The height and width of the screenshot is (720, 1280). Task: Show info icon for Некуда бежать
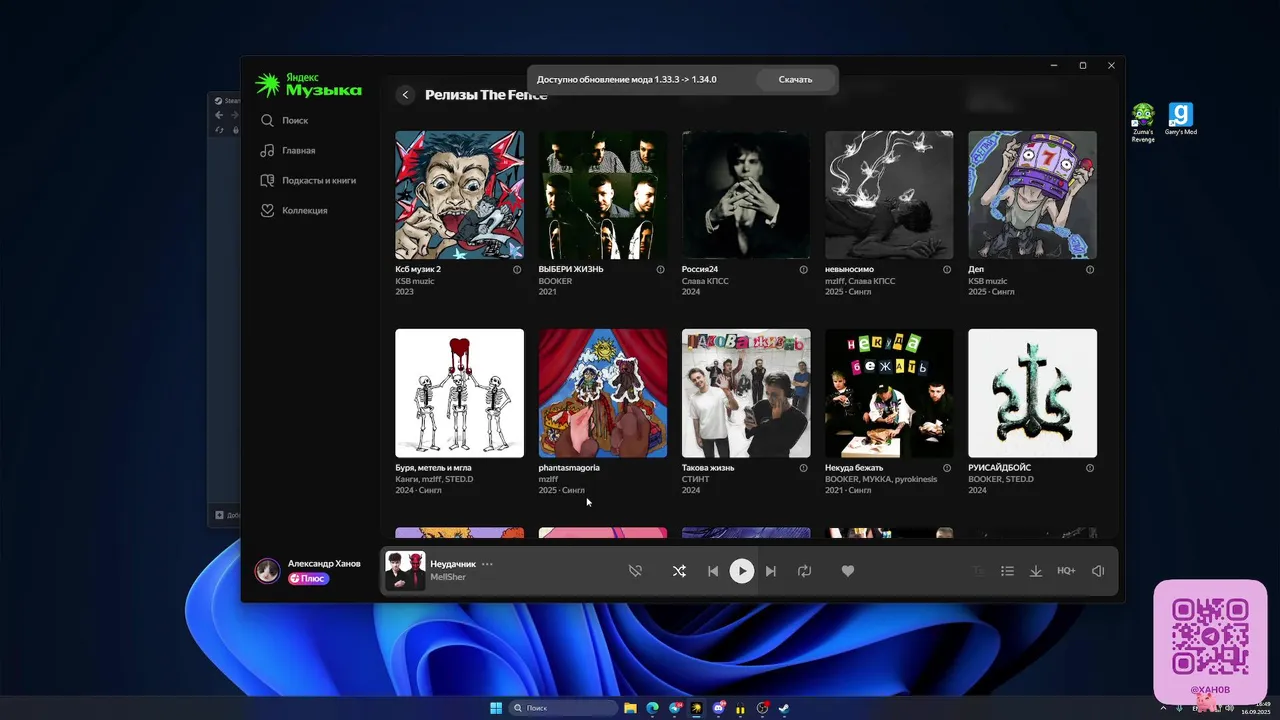[x=946, y=467]
